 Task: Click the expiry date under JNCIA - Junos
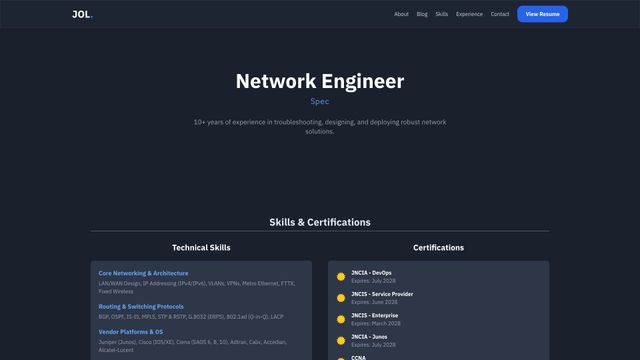coord(373,345)
